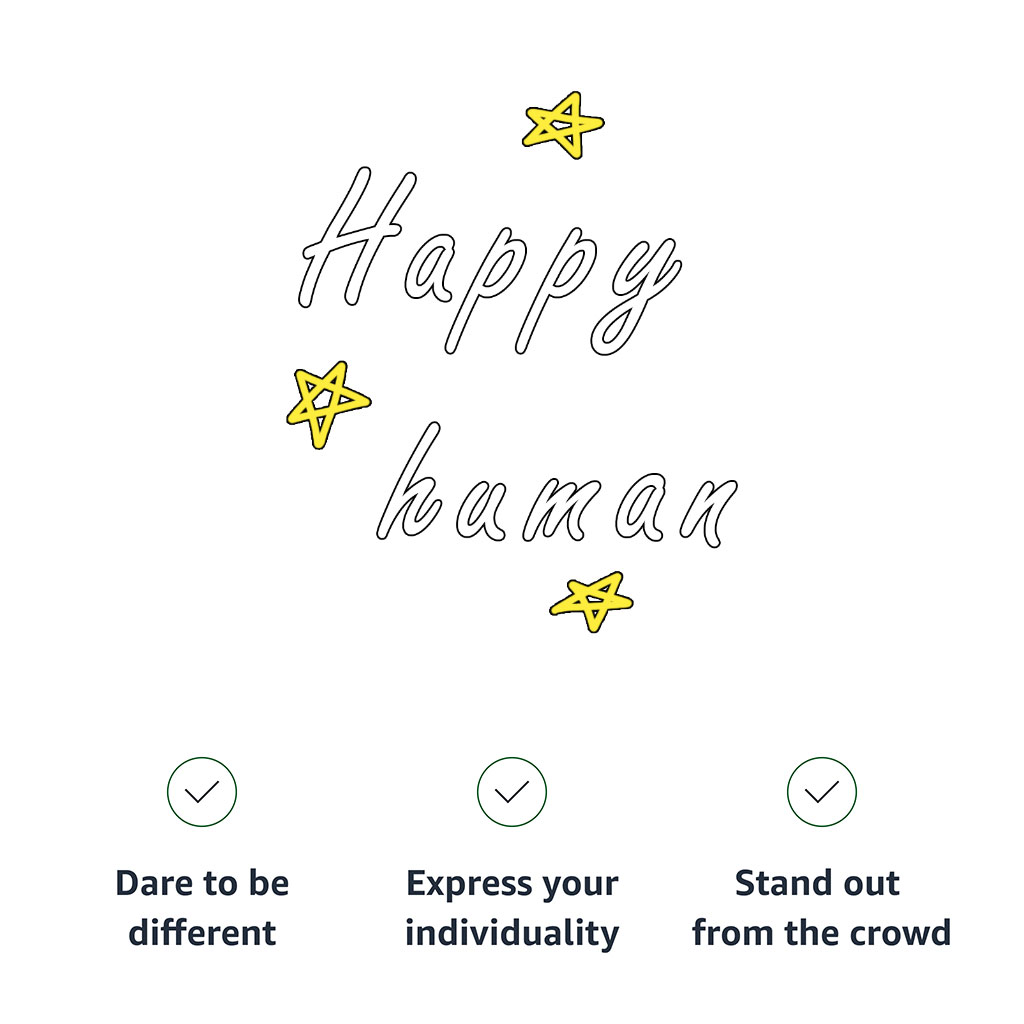Click the text from the crowd
The height and width of the screenshot is (1024, 1024).
(x=822, y=932)
